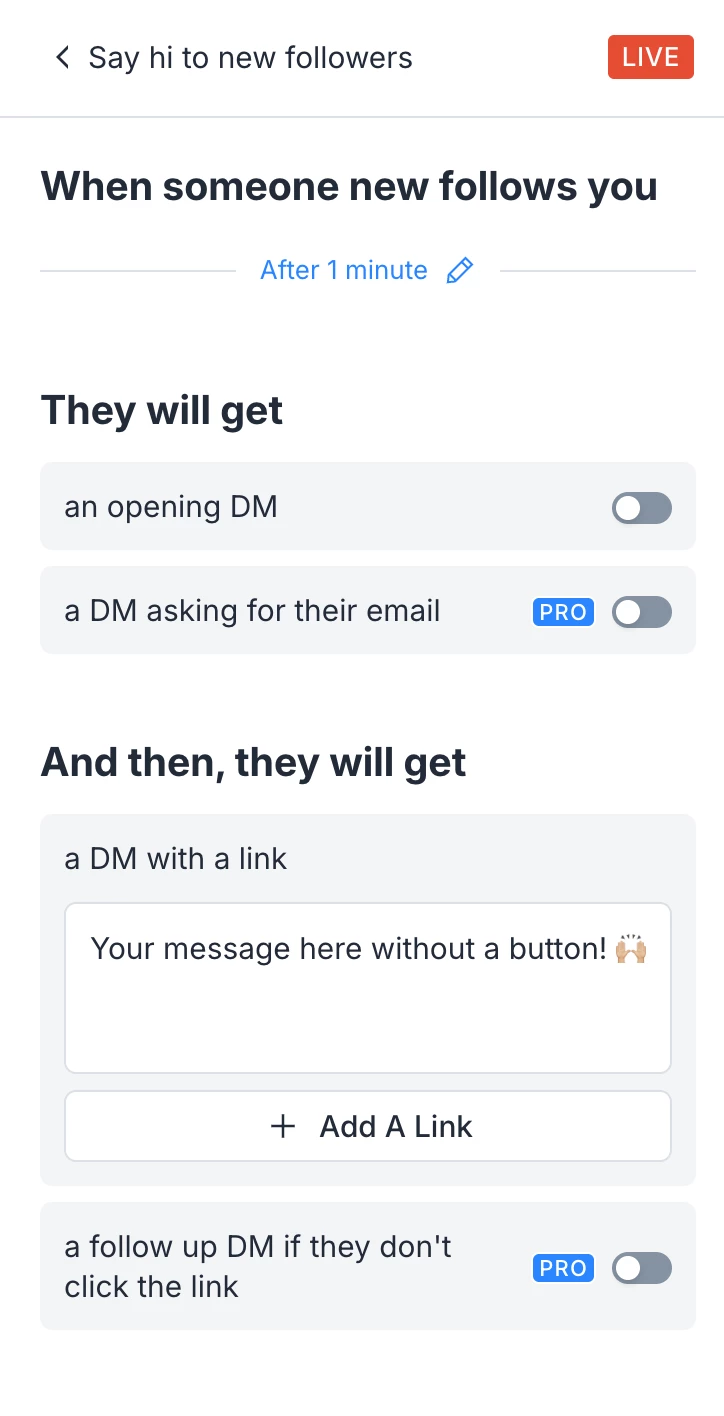
Task: Click into the DM message text box
Action: pyautogui.click(x=367, y=1010)
